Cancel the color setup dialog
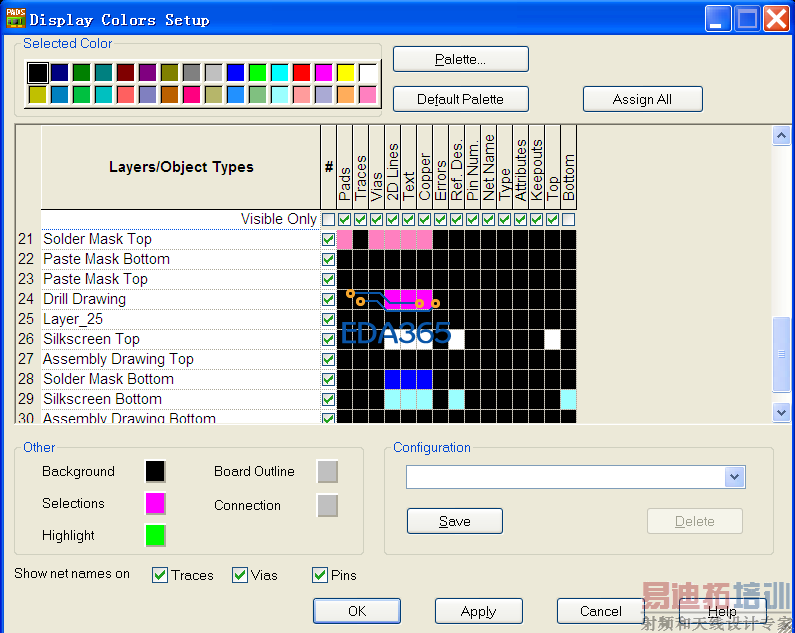The height and width of the screenshot is (633, 795). pyautogui.click(x=601, y=611)
